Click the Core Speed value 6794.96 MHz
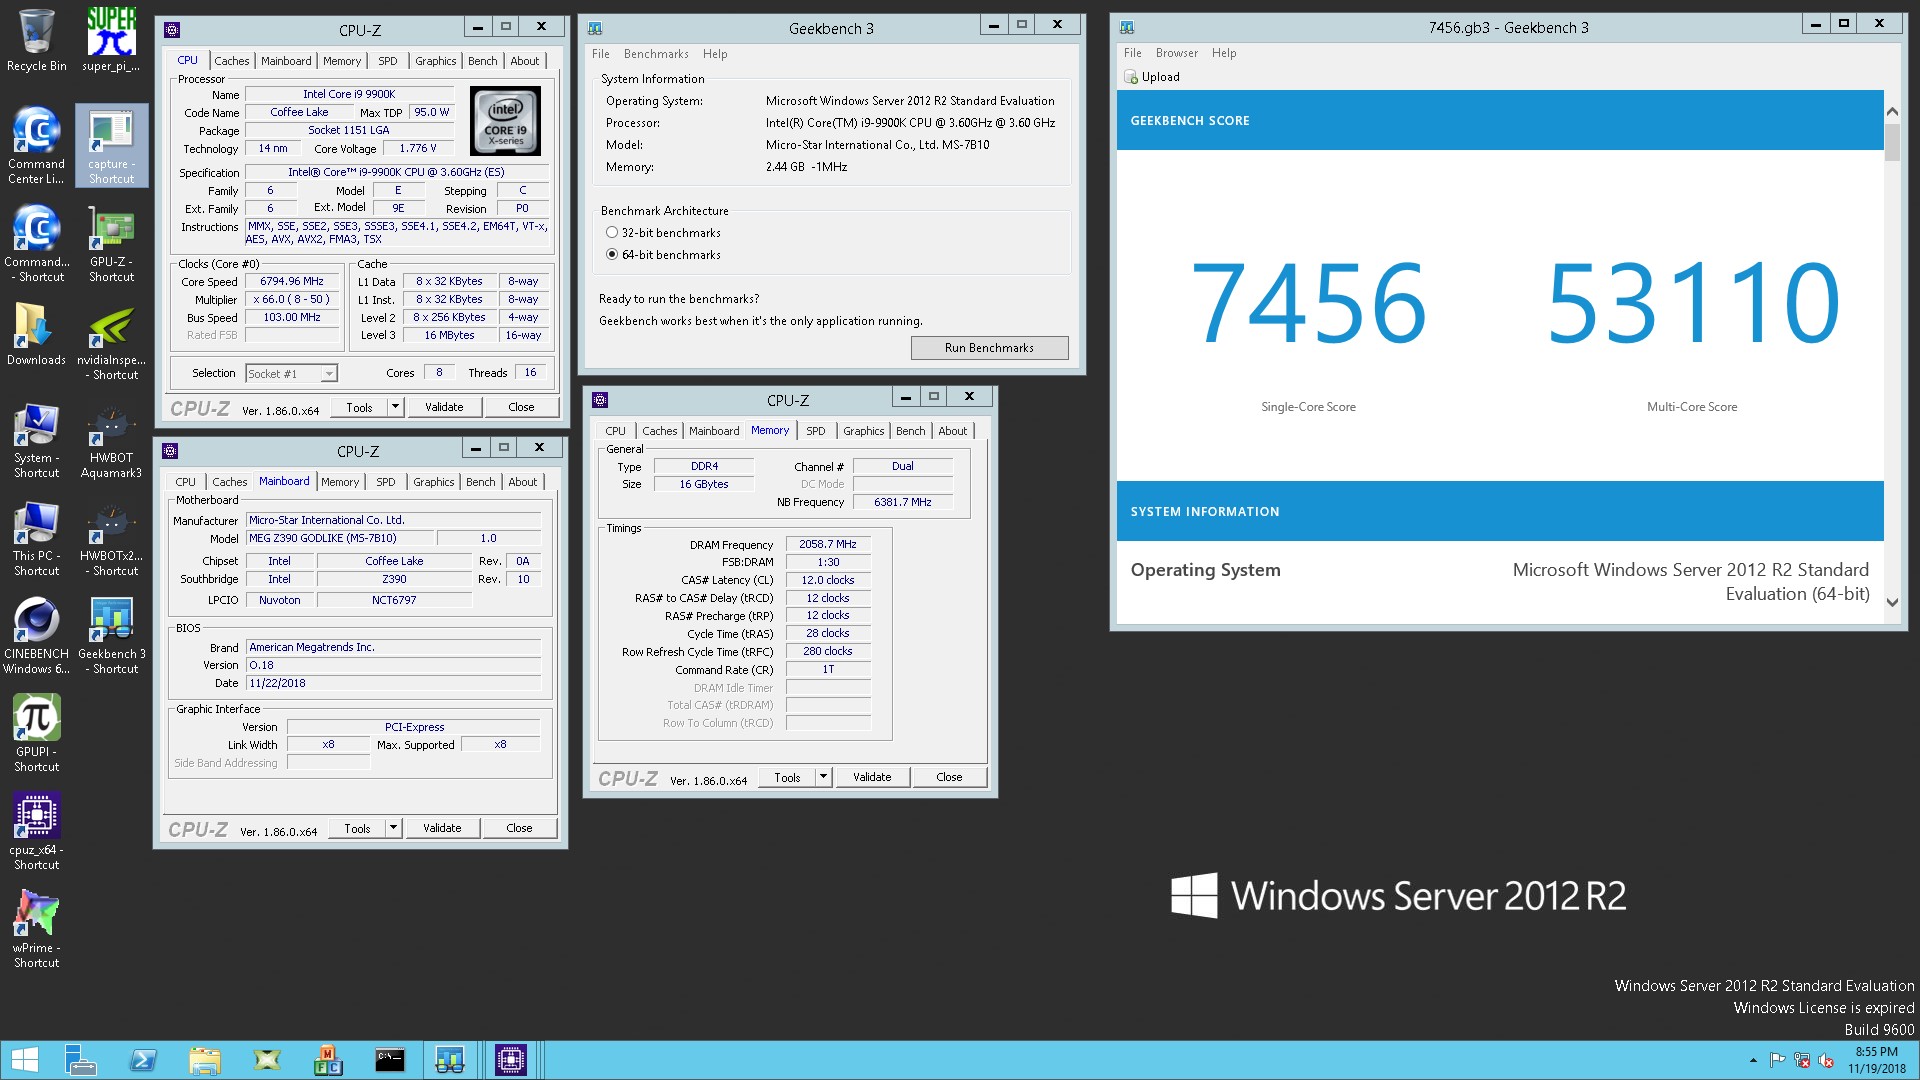Image resolution: width=1920 pixels, height=1080 pixels. (292, 281)
